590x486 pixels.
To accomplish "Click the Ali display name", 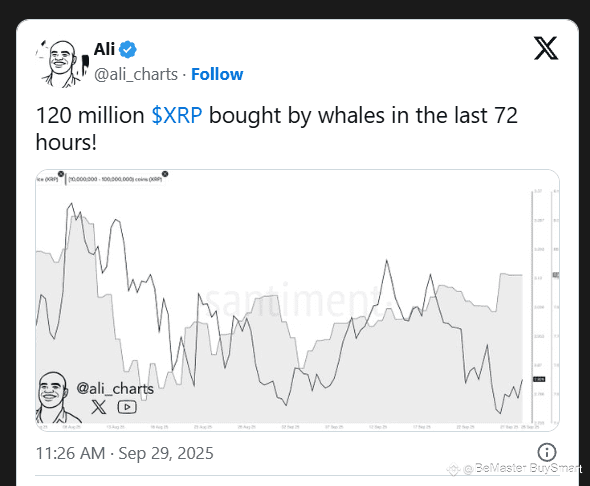I will tap(104, 49).
